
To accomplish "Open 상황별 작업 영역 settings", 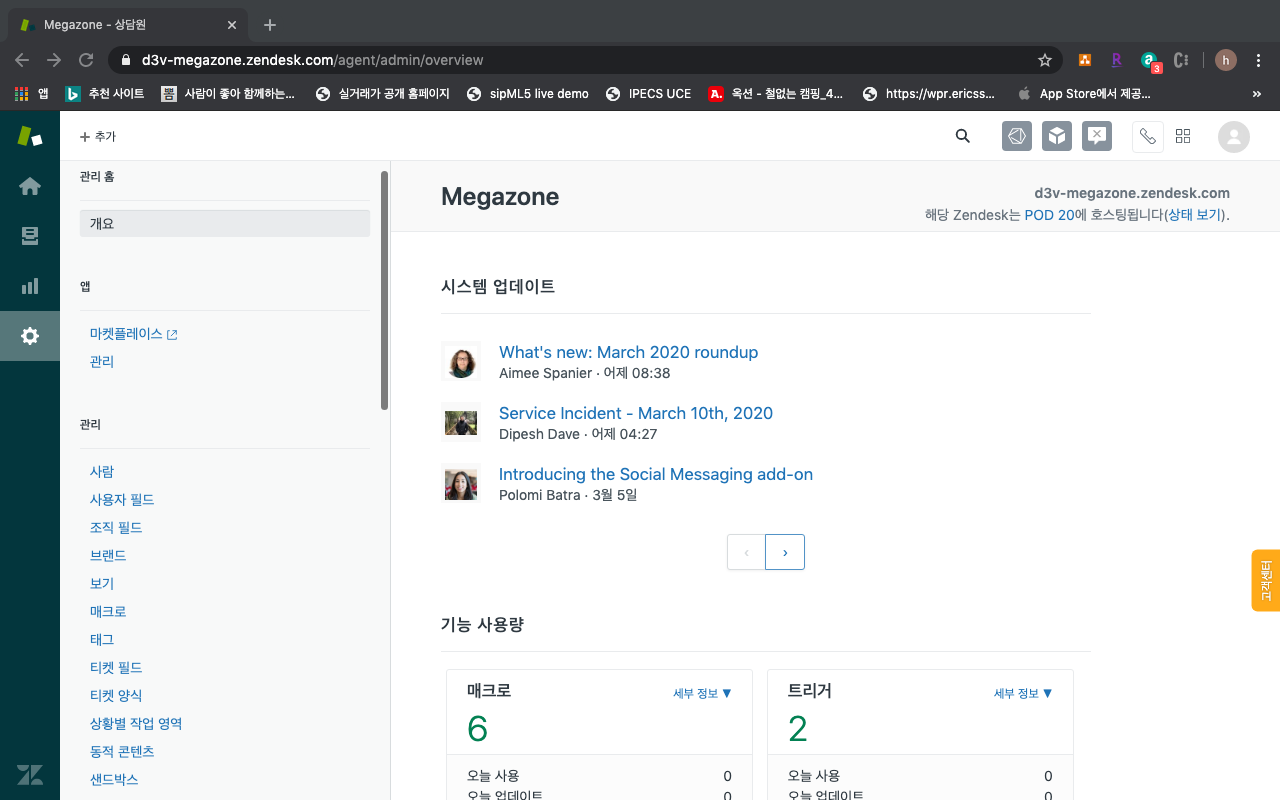I will 136,723.
